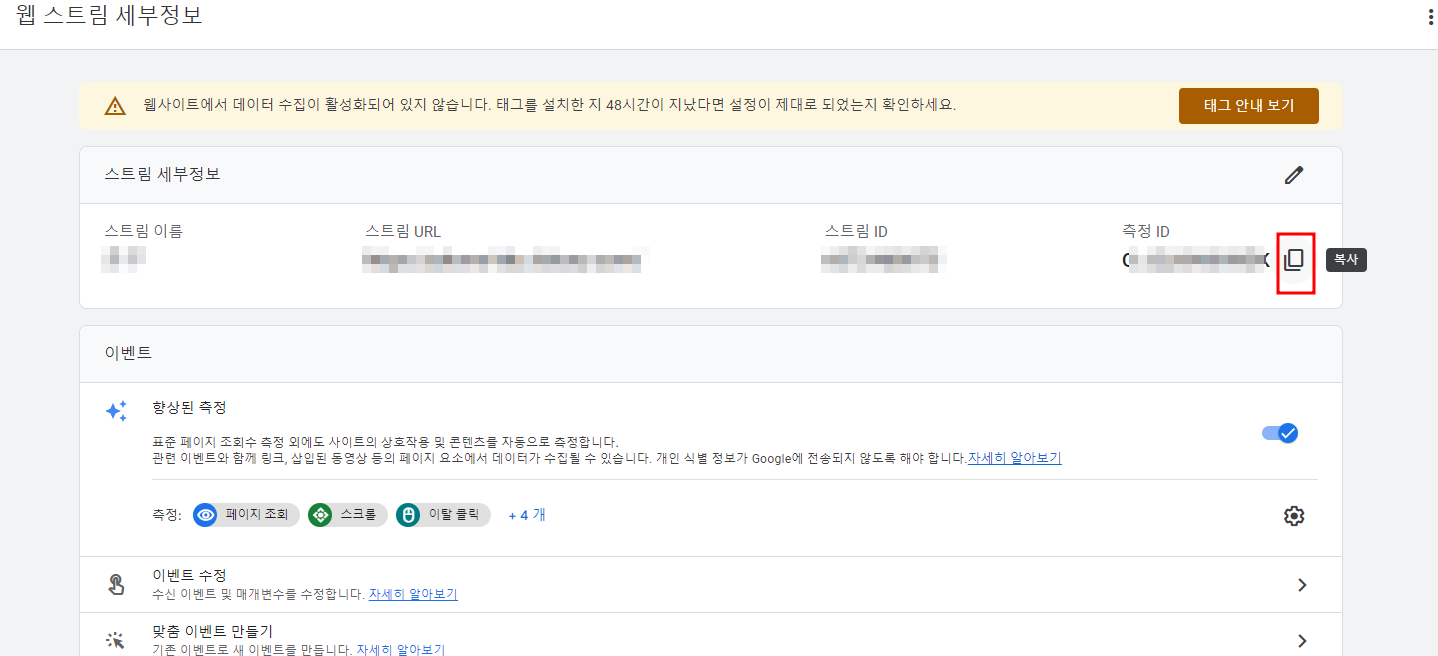The height and width of the screenshot is (656, 1438).
Task: Click the warning triangle icon
Action: (x=113, y=105)
